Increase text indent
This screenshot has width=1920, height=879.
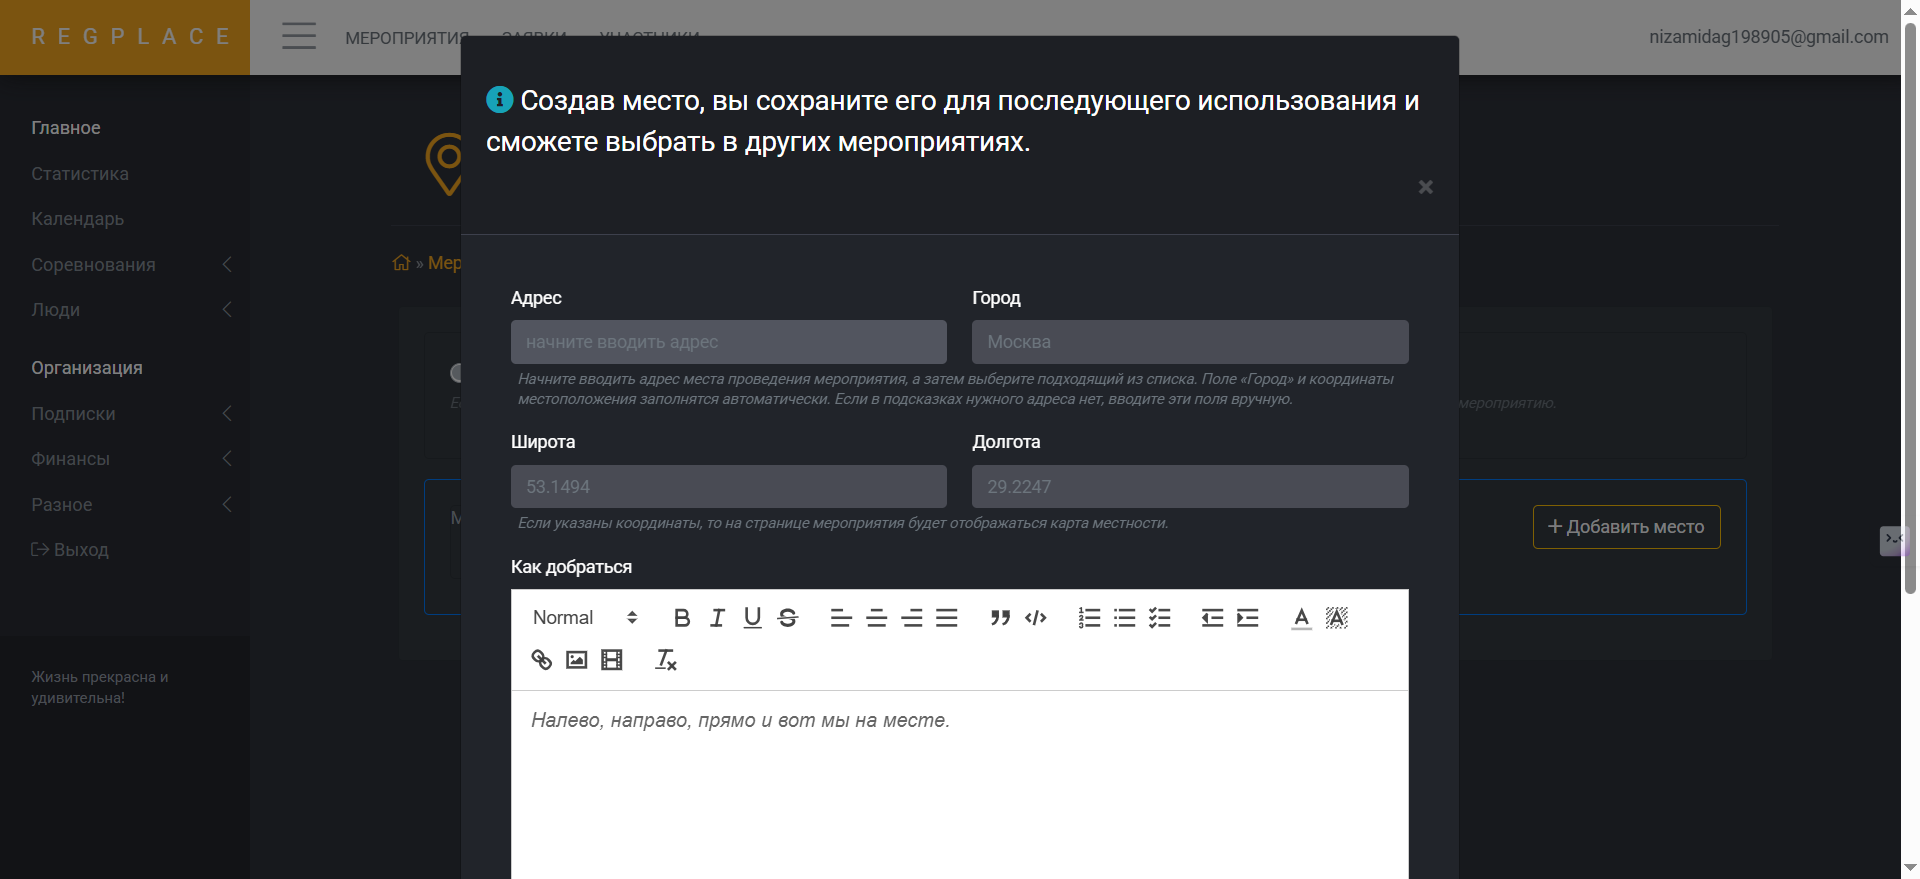click(x=1248, y=618)
